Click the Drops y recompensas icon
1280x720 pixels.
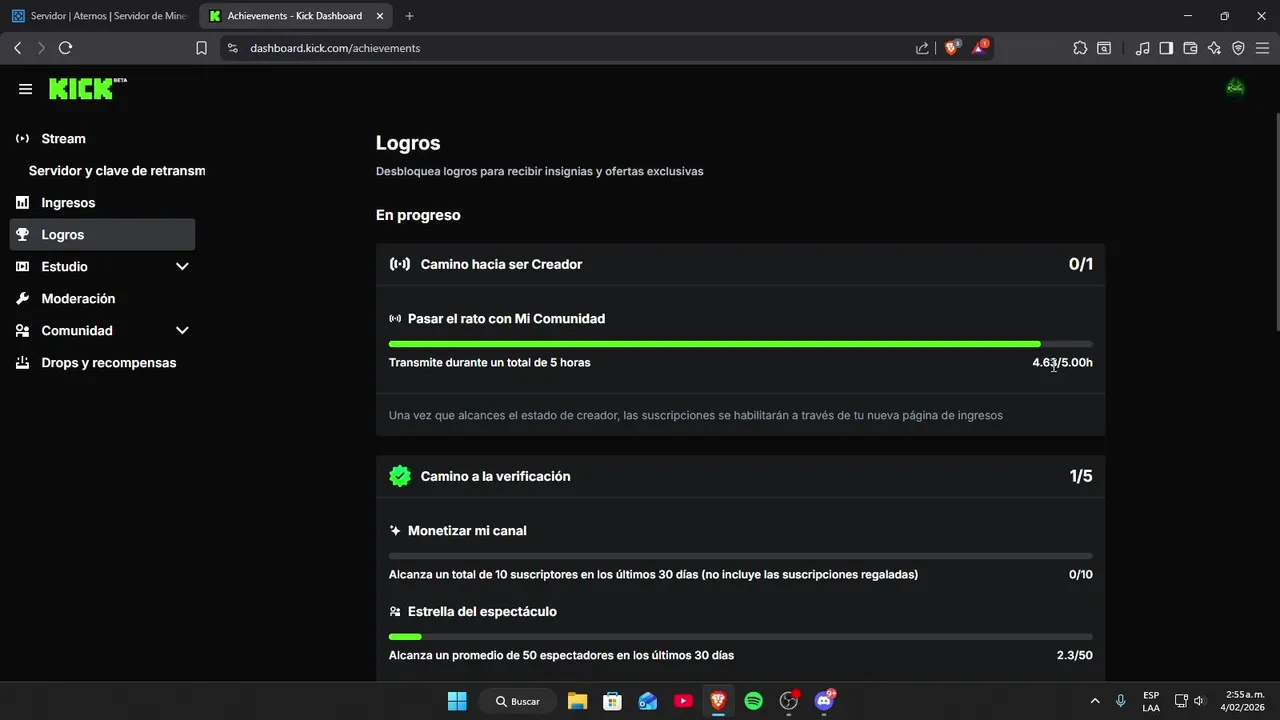[22, 363]
